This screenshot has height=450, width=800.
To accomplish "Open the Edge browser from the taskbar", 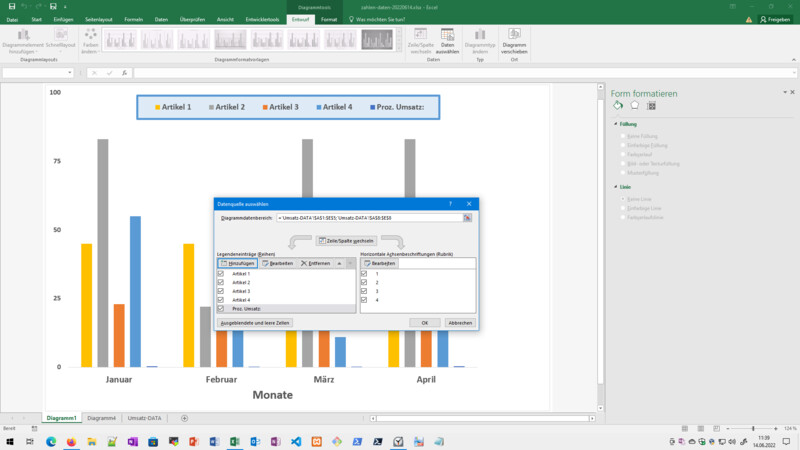I will tap(51, 442).
